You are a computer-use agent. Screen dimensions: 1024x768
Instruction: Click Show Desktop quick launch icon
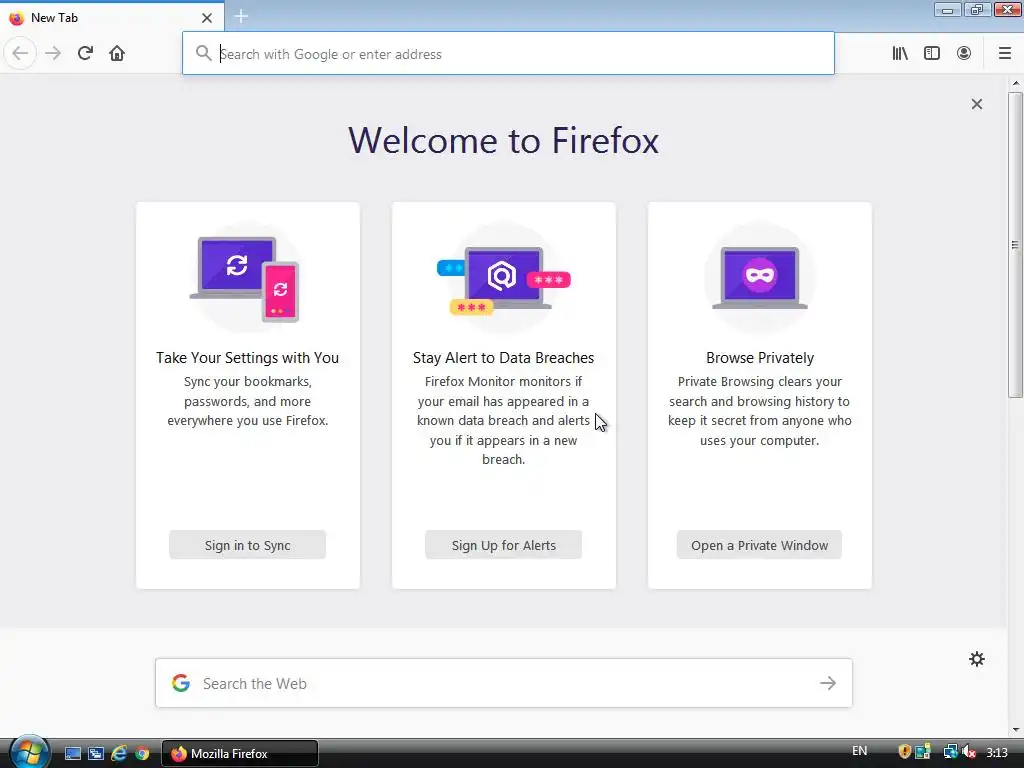pos(72,753)
